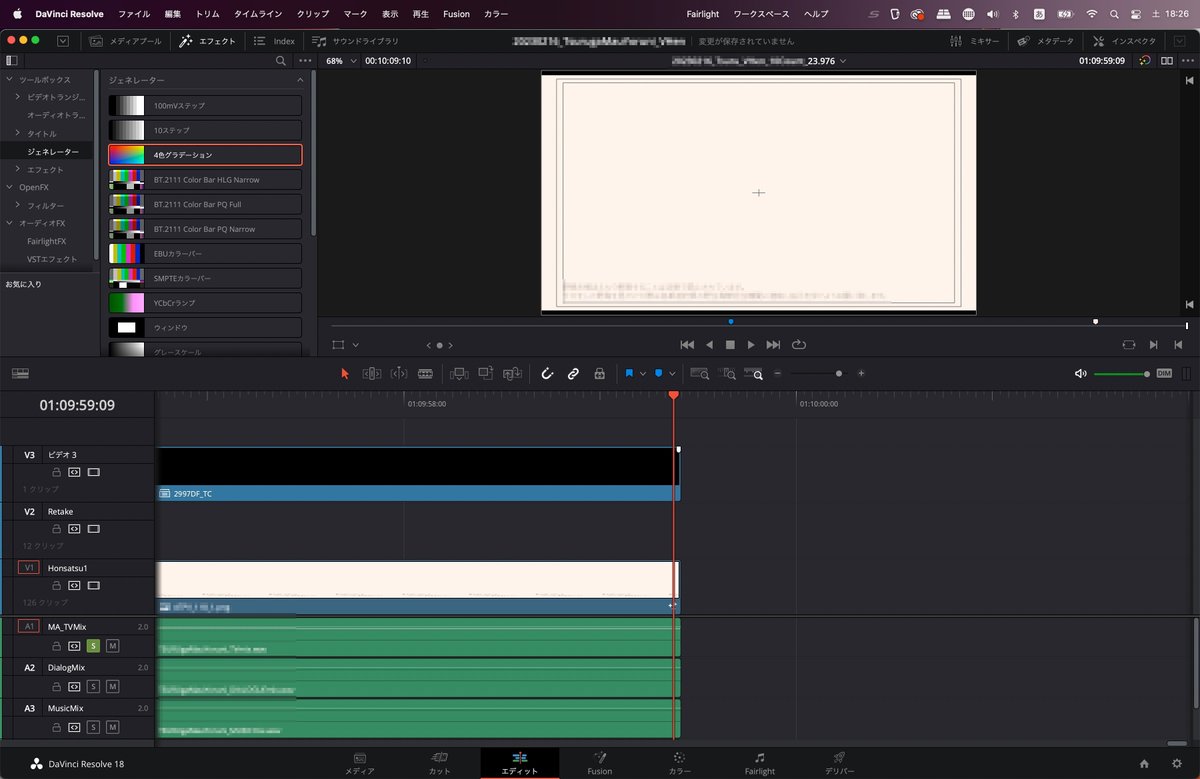1200x779 pixels.
Task: Lock the Retake video track
Action: pos(57,529)
